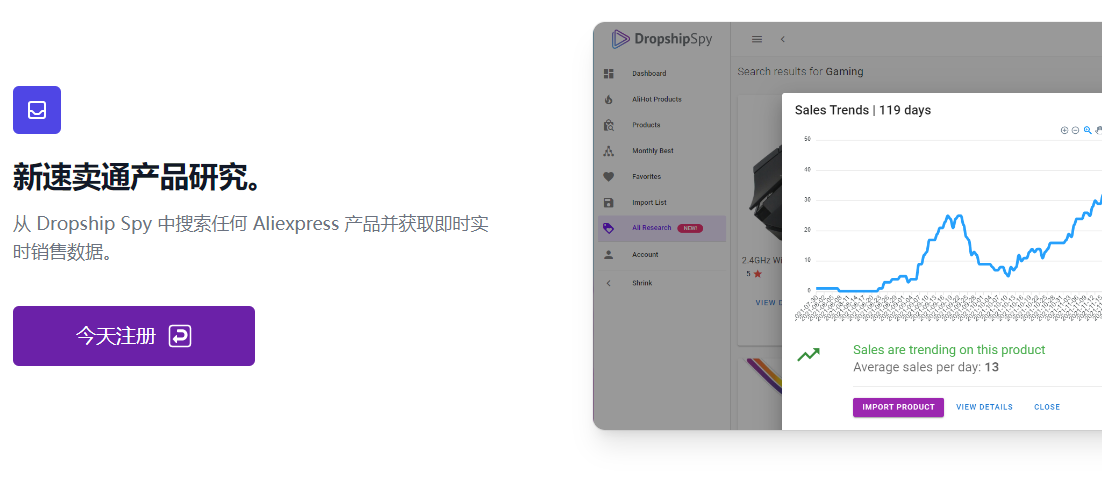Open the hamburger menu in DropshipSpy header
This screenshot has height=479, width=1102.
[757, 39]
